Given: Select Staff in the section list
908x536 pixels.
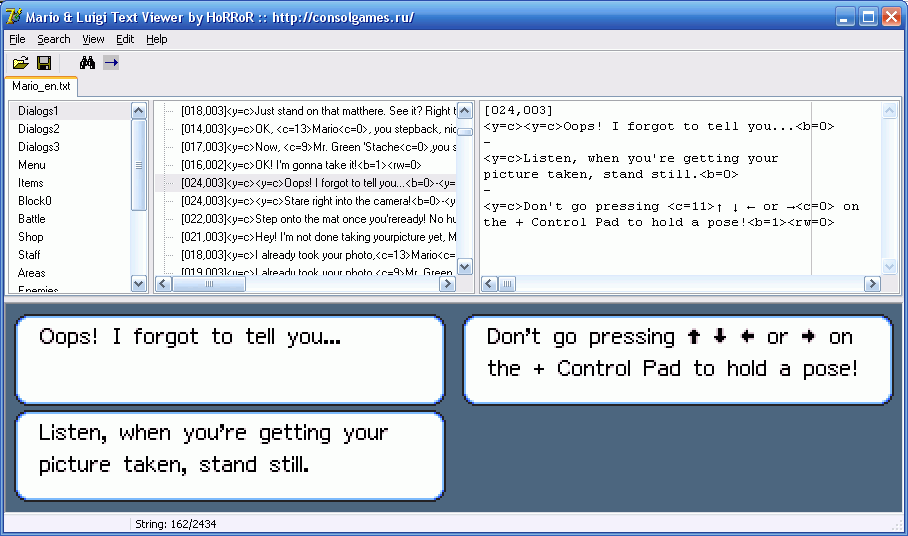Looking at the screenshot, I should (x=71, y=255).
